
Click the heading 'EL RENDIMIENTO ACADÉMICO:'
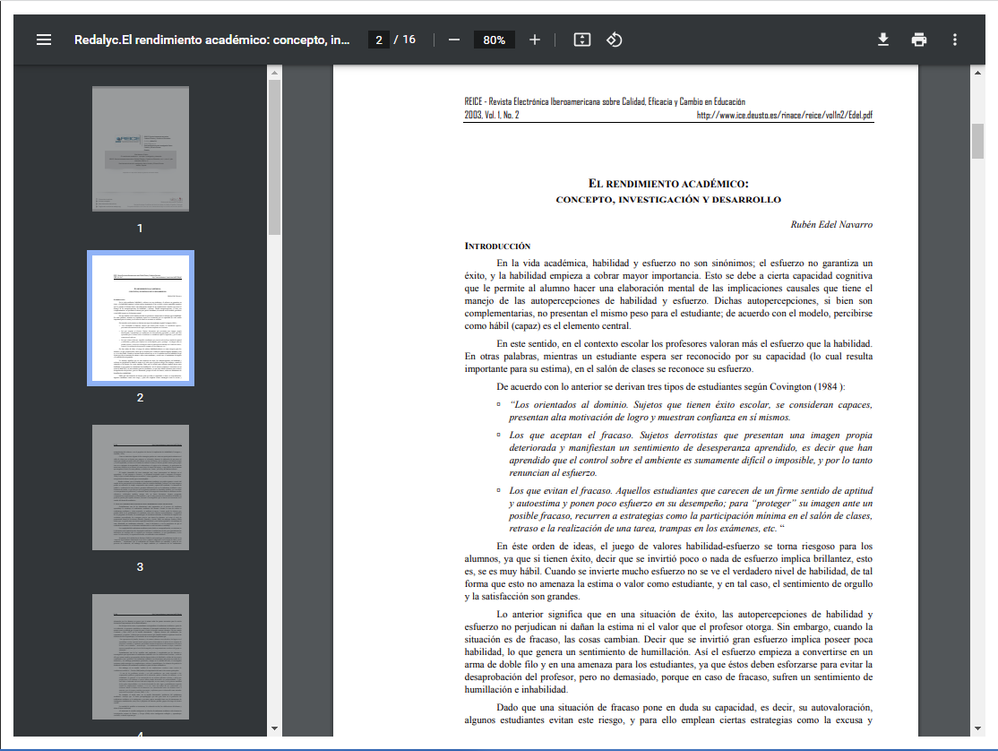click(668, 184)
